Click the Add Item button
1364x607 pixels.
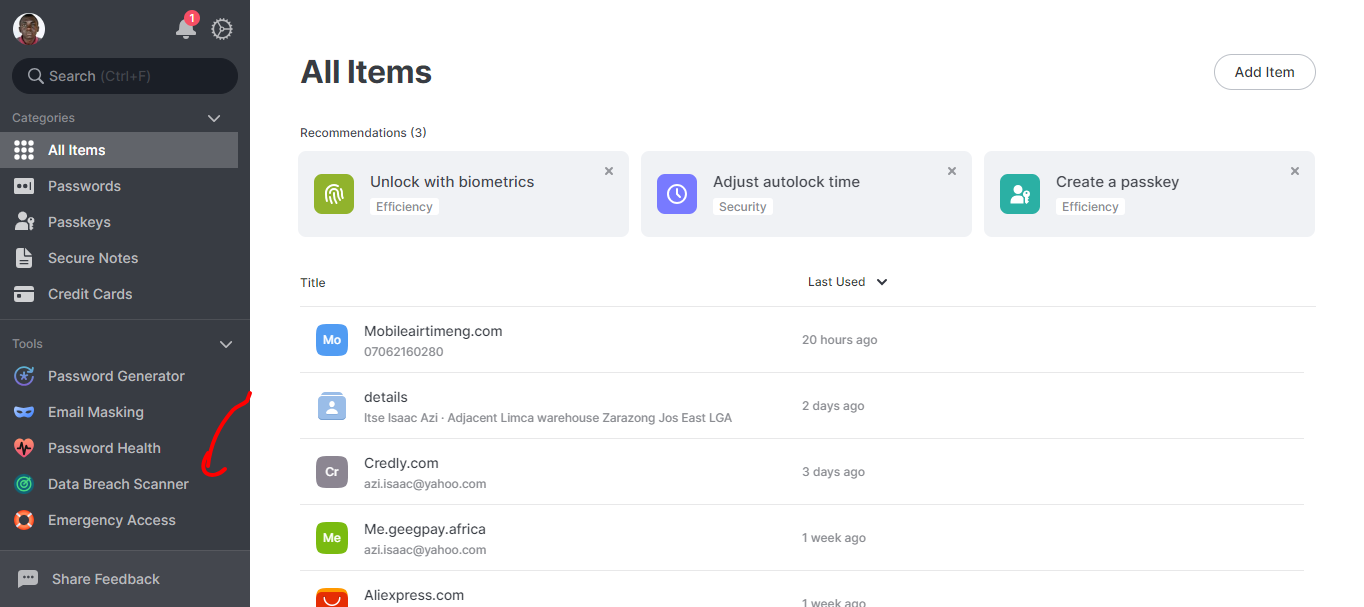(x=1264, y=72)
